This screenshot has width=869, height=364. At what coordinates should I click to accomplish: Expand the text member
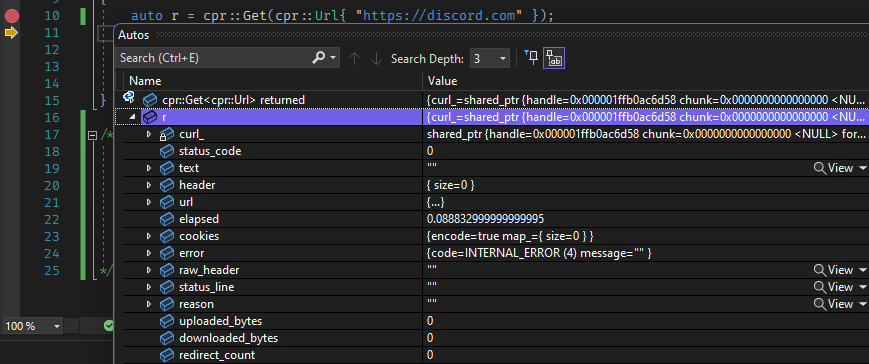149,168
